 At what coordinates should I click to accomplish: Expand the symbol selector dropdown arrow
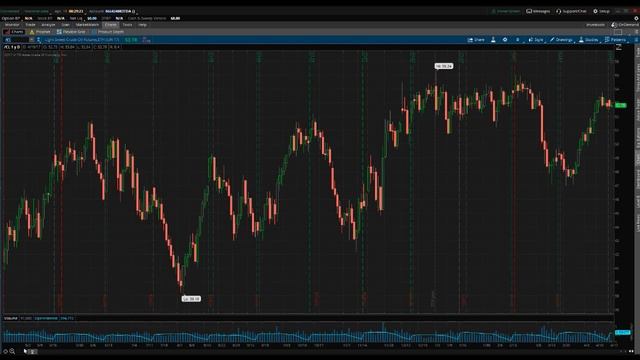coord(31,40)
